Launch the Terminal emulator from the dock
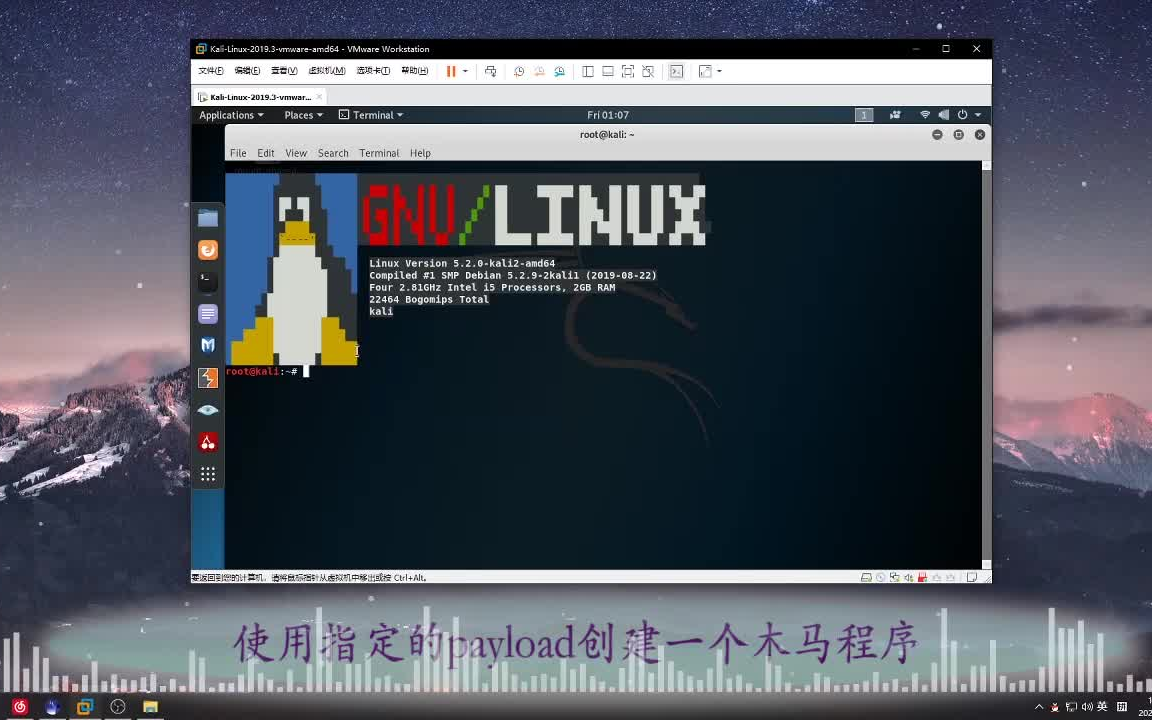1152x720 pixels. coord(208,281)
